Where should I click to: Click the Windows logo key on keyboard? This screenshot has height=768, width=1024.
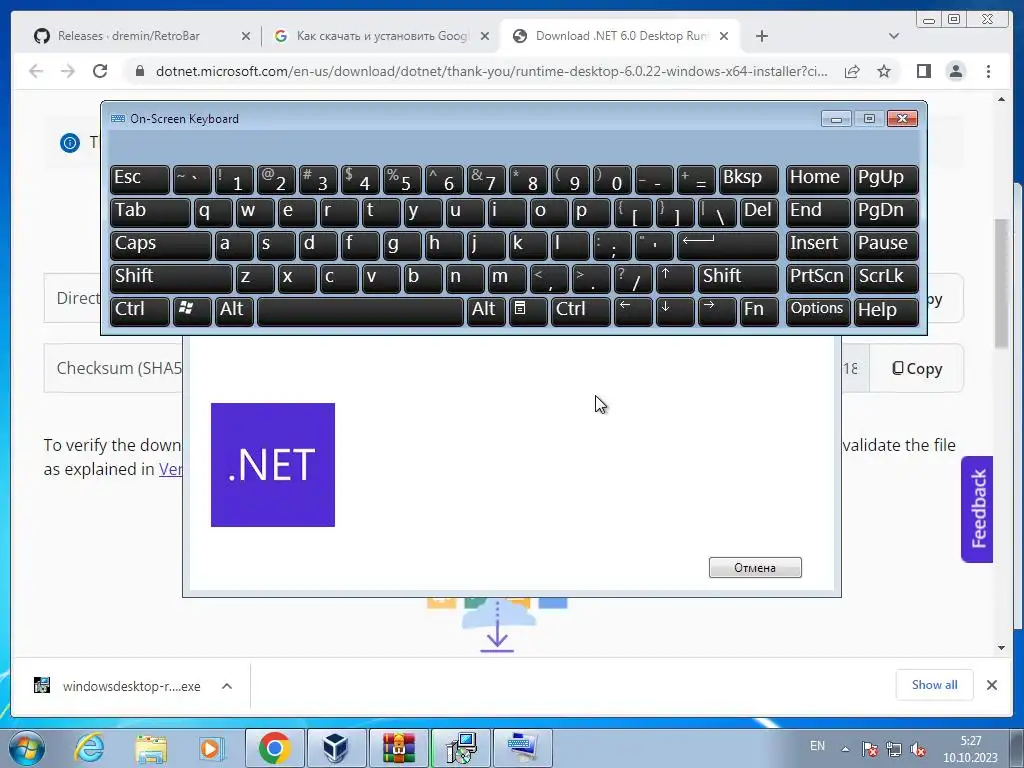[191, 310]
